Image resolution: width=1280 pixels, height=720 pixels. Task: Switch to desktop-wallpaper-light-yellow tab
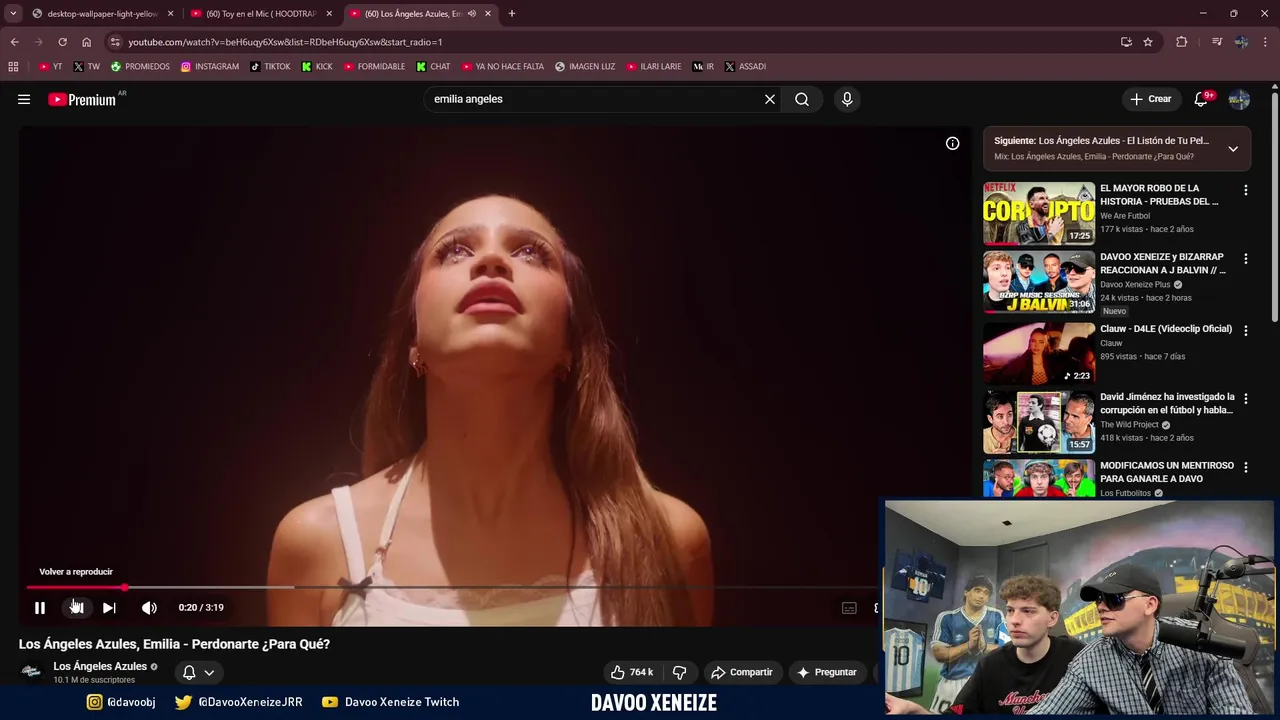tap(102, 14)
